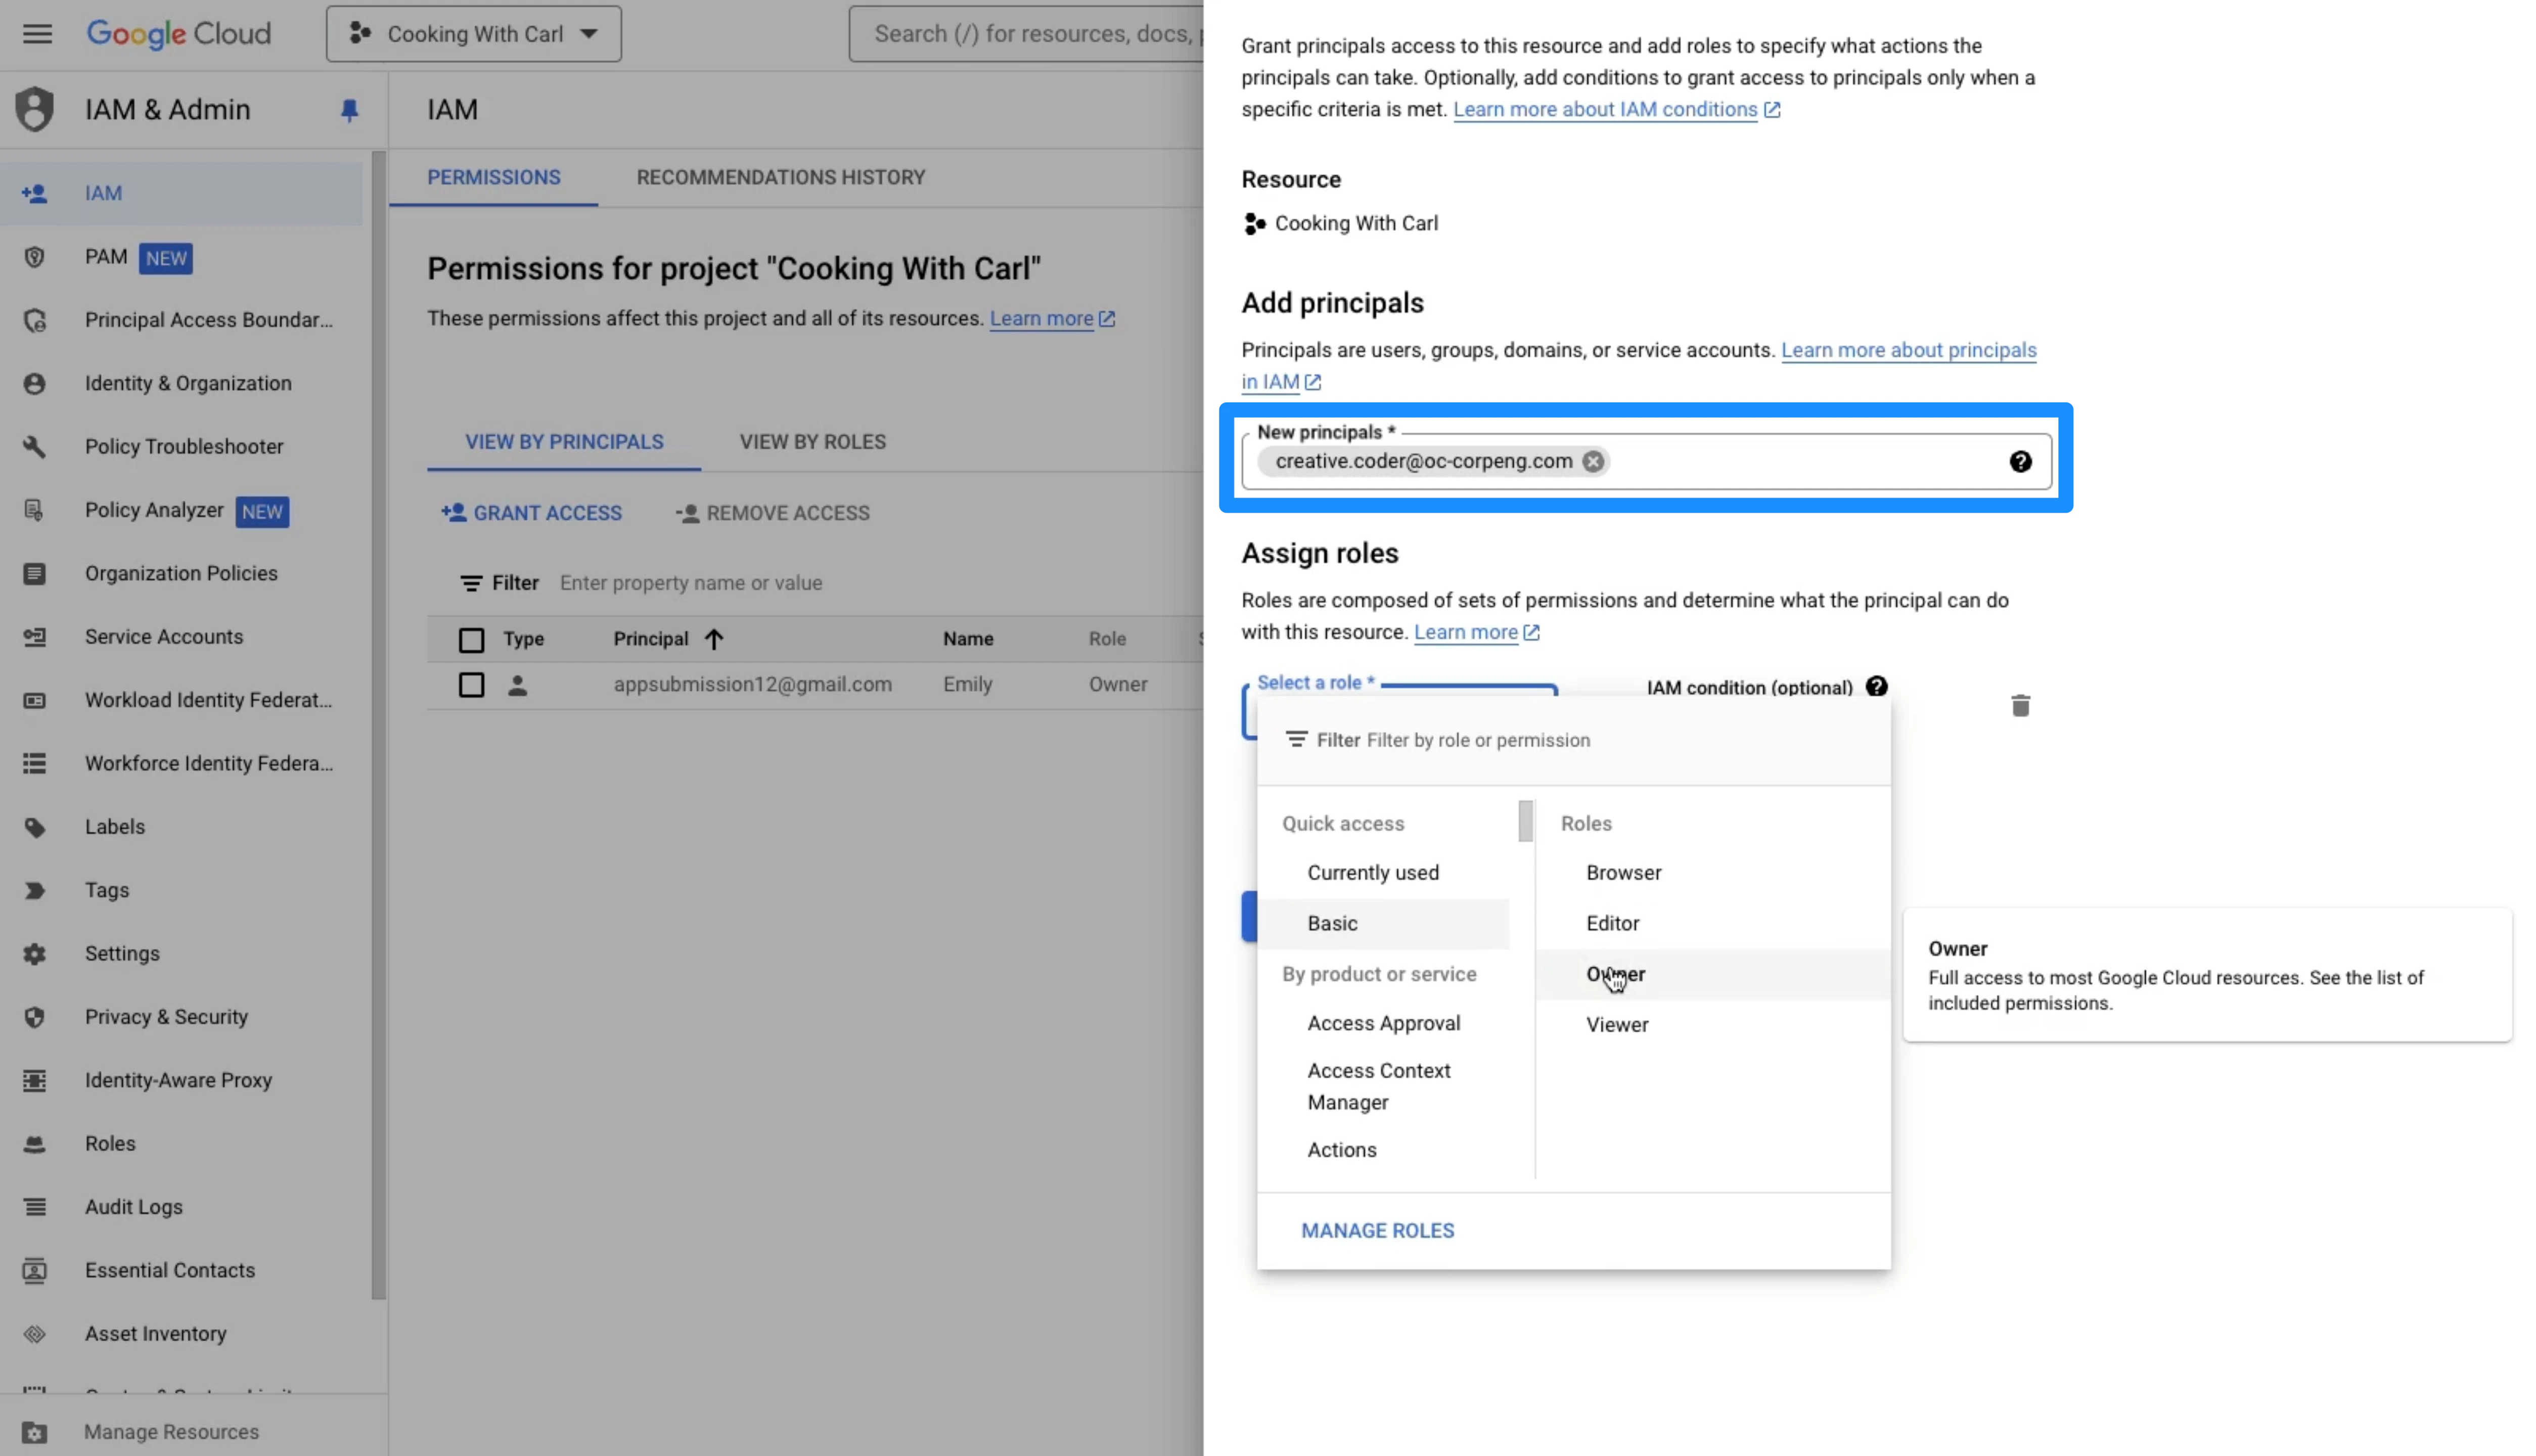The width and height of the screenshot is (2536, 1456).
Task: Select Workload Identity Federation in sidebar
Action: tap(208, 700)
